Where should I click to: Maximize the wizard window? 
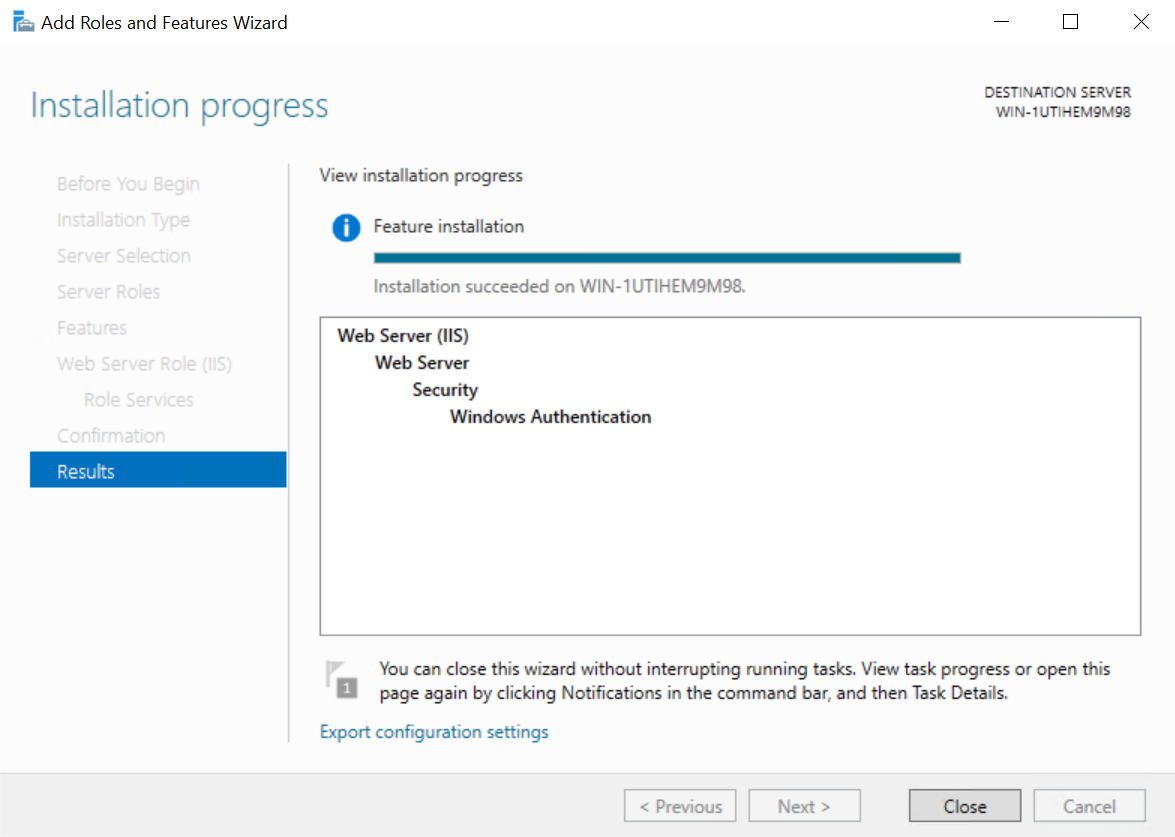tap(1071, 22)
